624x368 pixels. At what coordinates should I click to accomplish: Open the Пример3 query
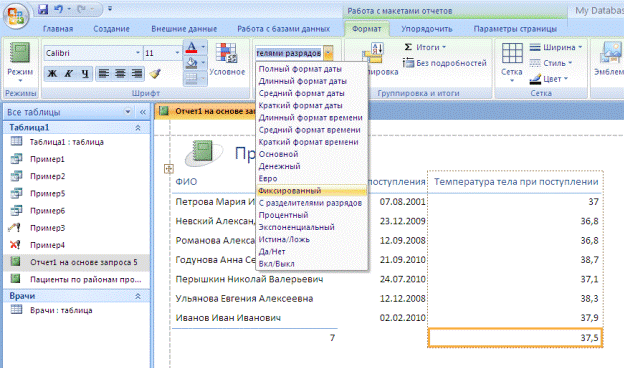coord(76,228)
